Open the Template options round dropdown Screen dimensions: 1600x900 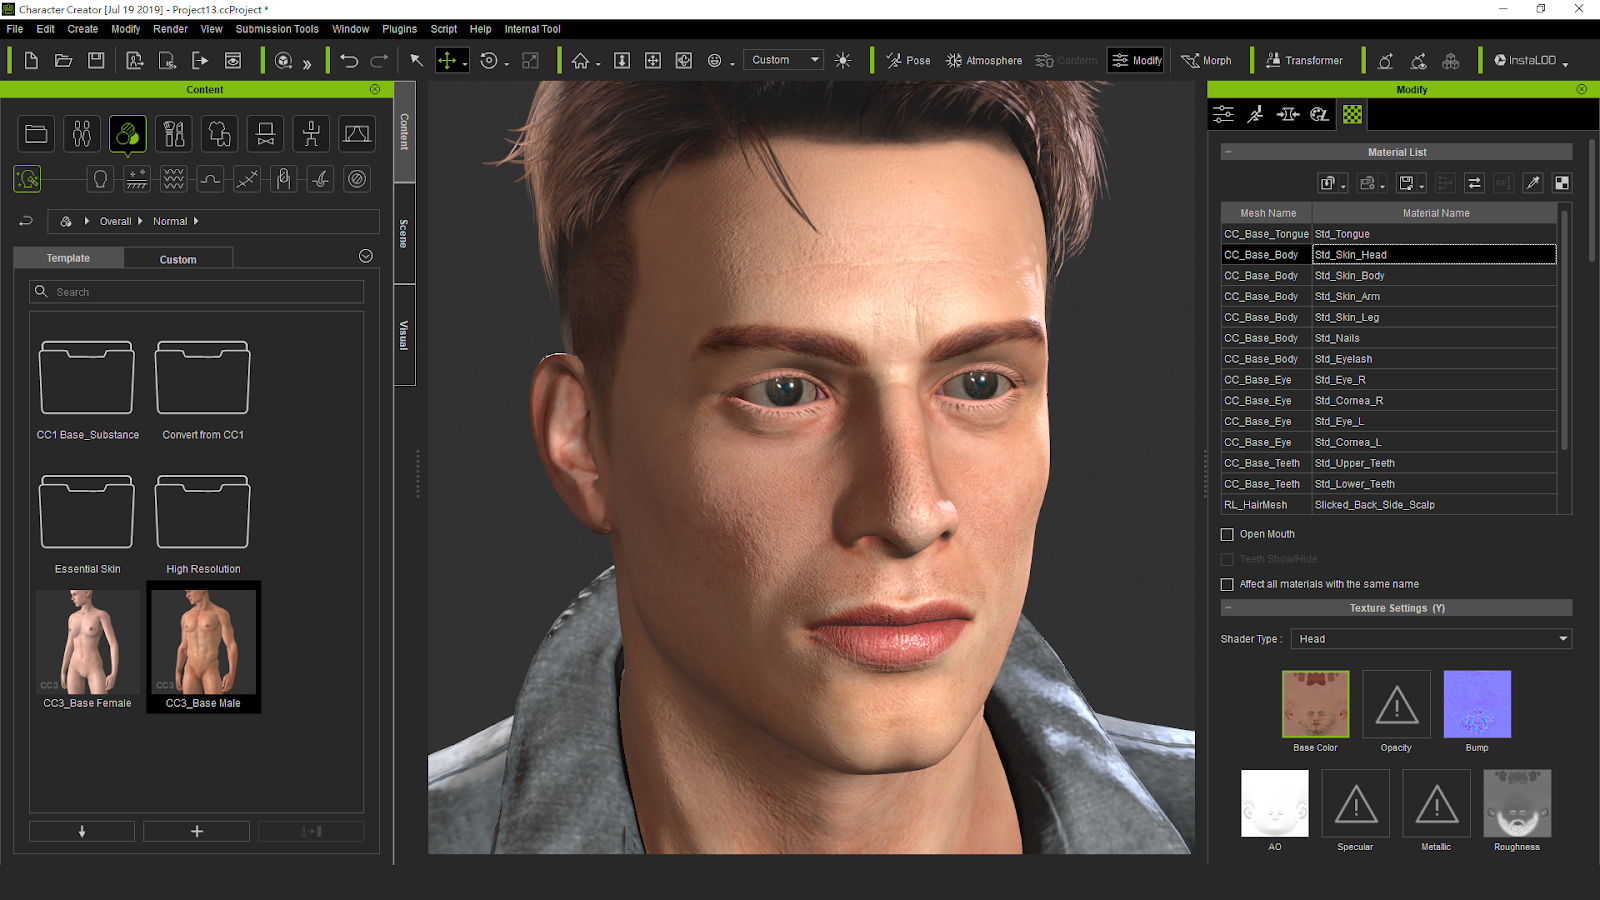click(366, 256)
